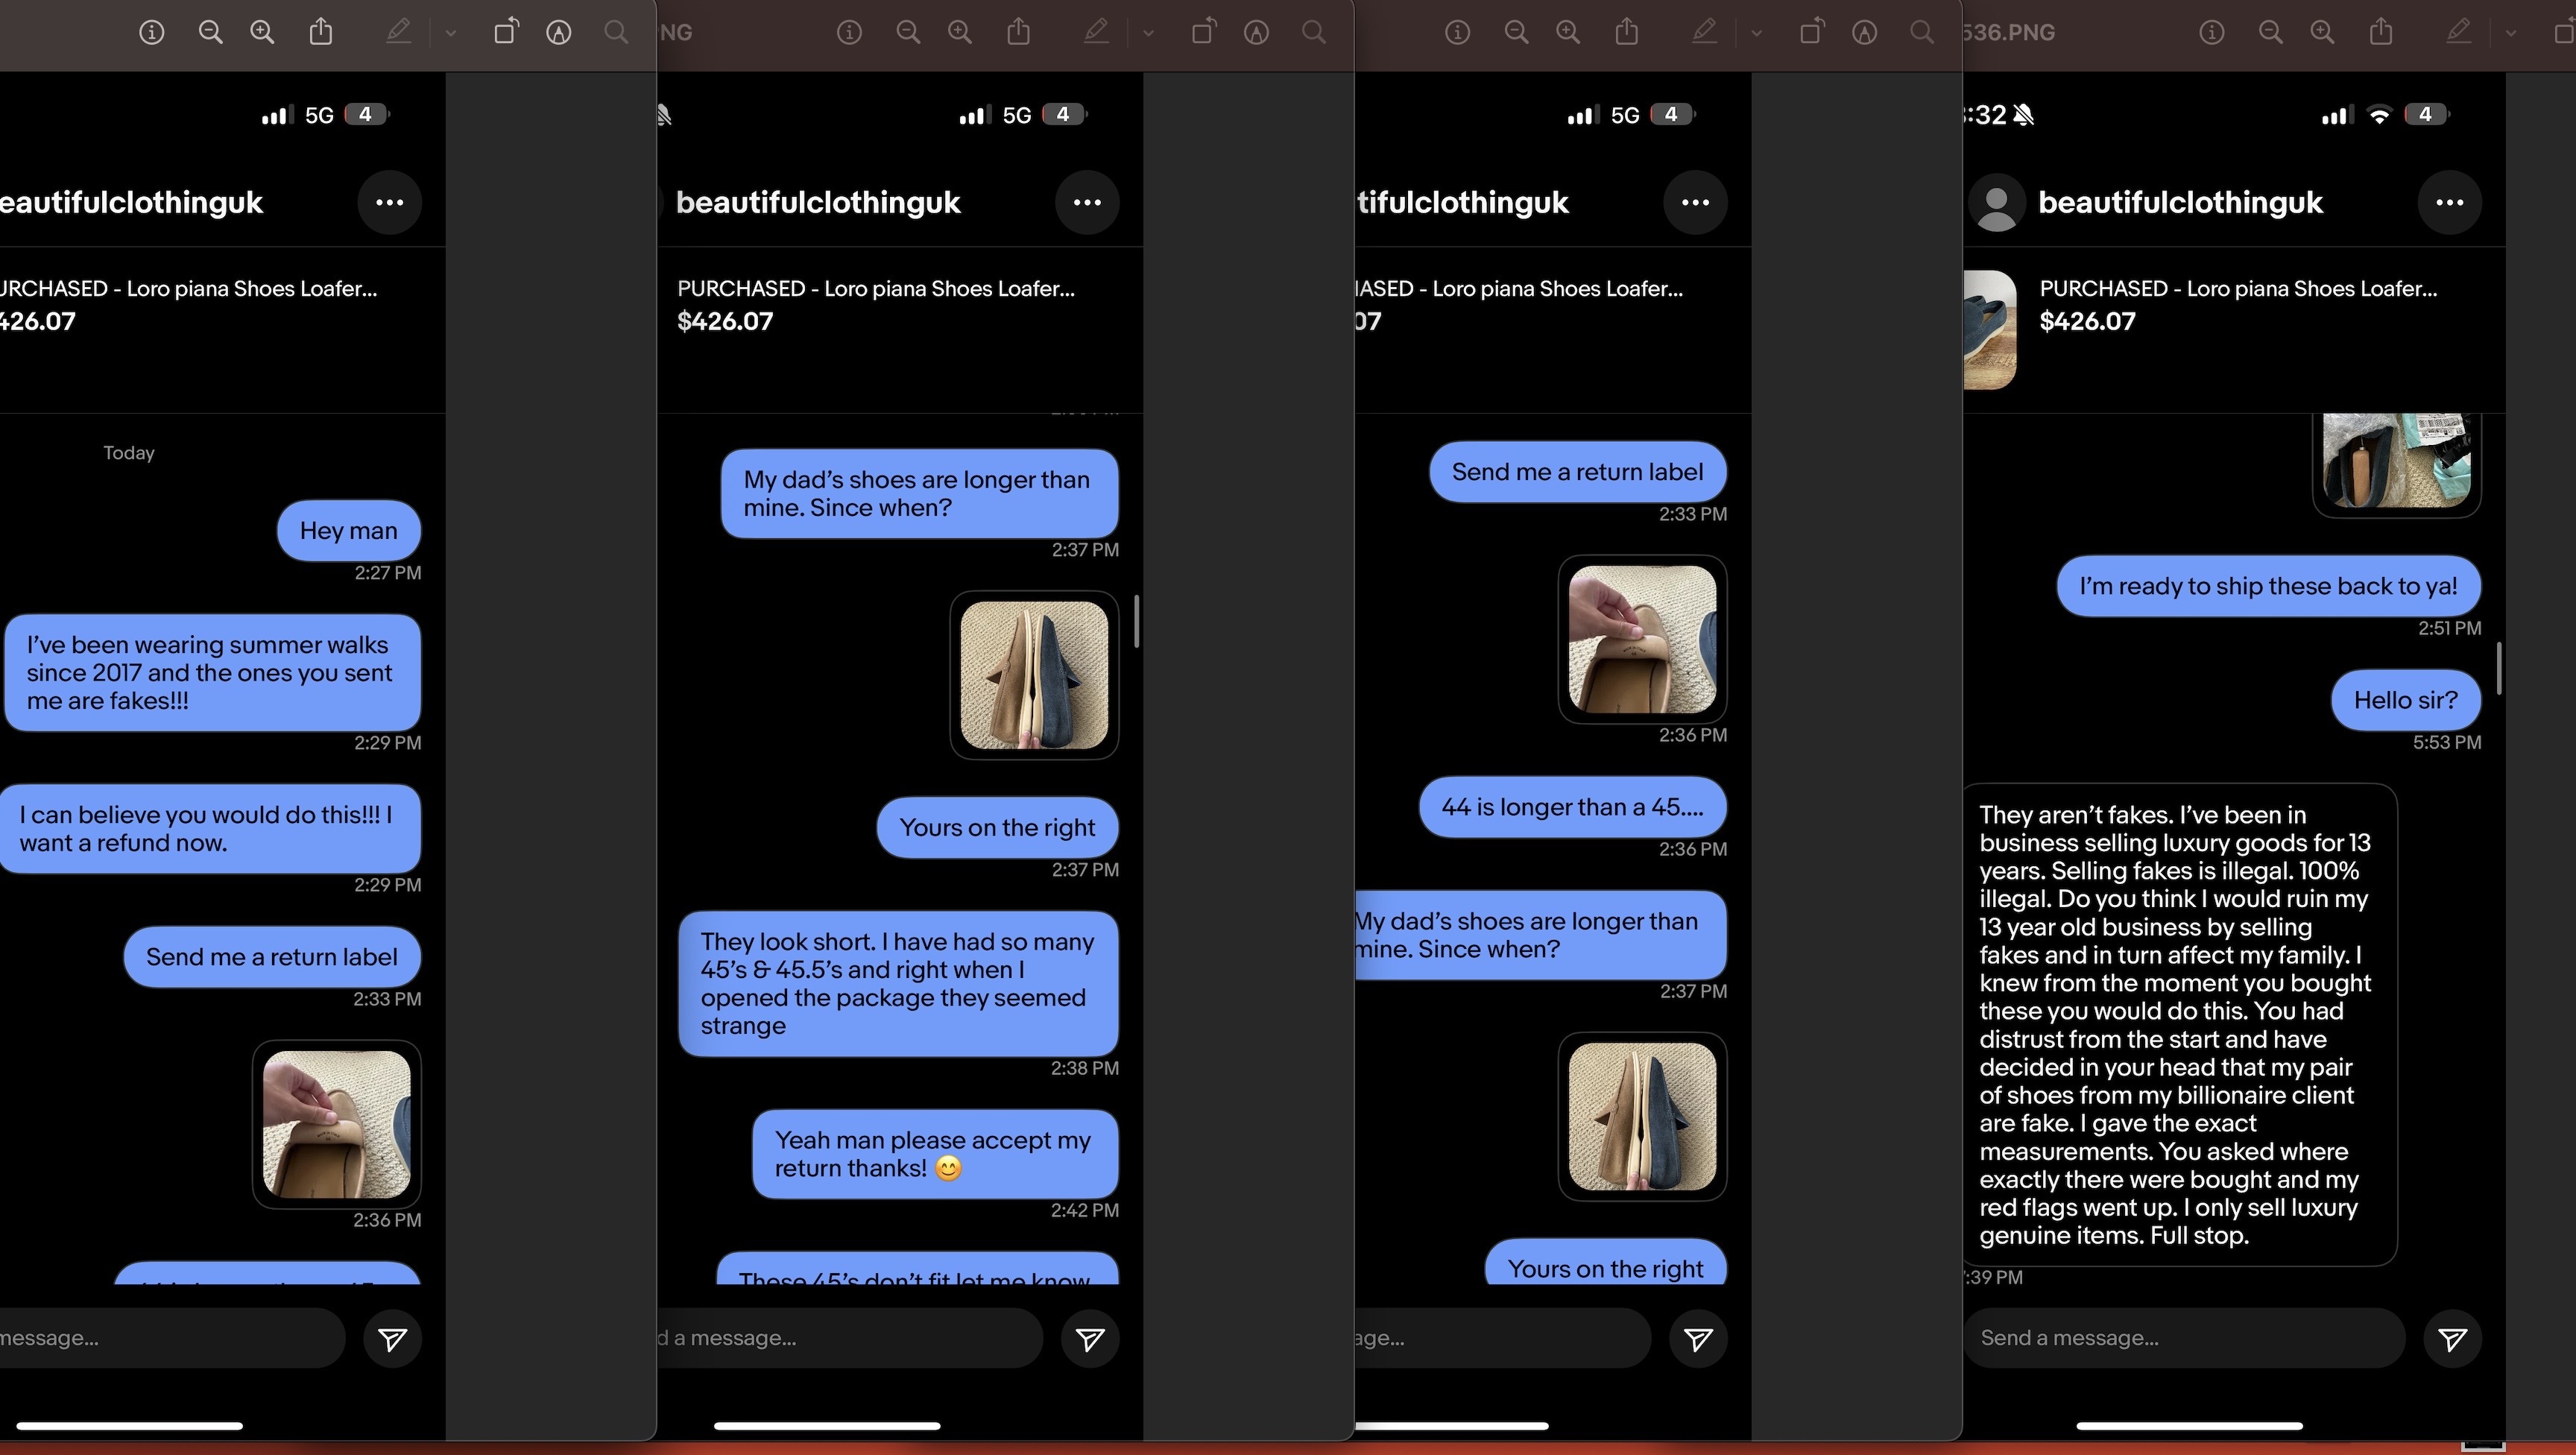Zoom in on the 536.PNG window
This screenshot has height=1455, width=2576.
(x=2323, y=33)
